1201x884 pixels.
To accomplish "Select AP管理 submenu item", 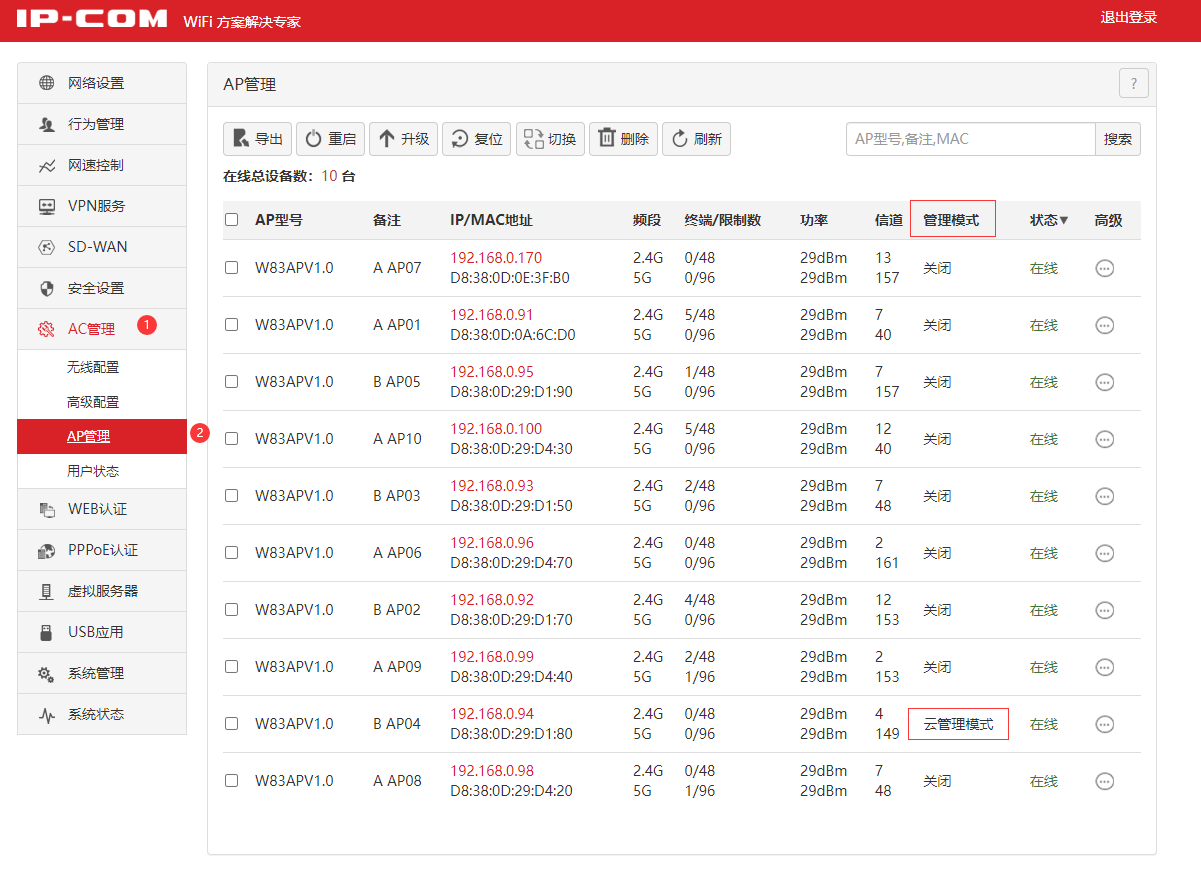I will coord(102,436).
